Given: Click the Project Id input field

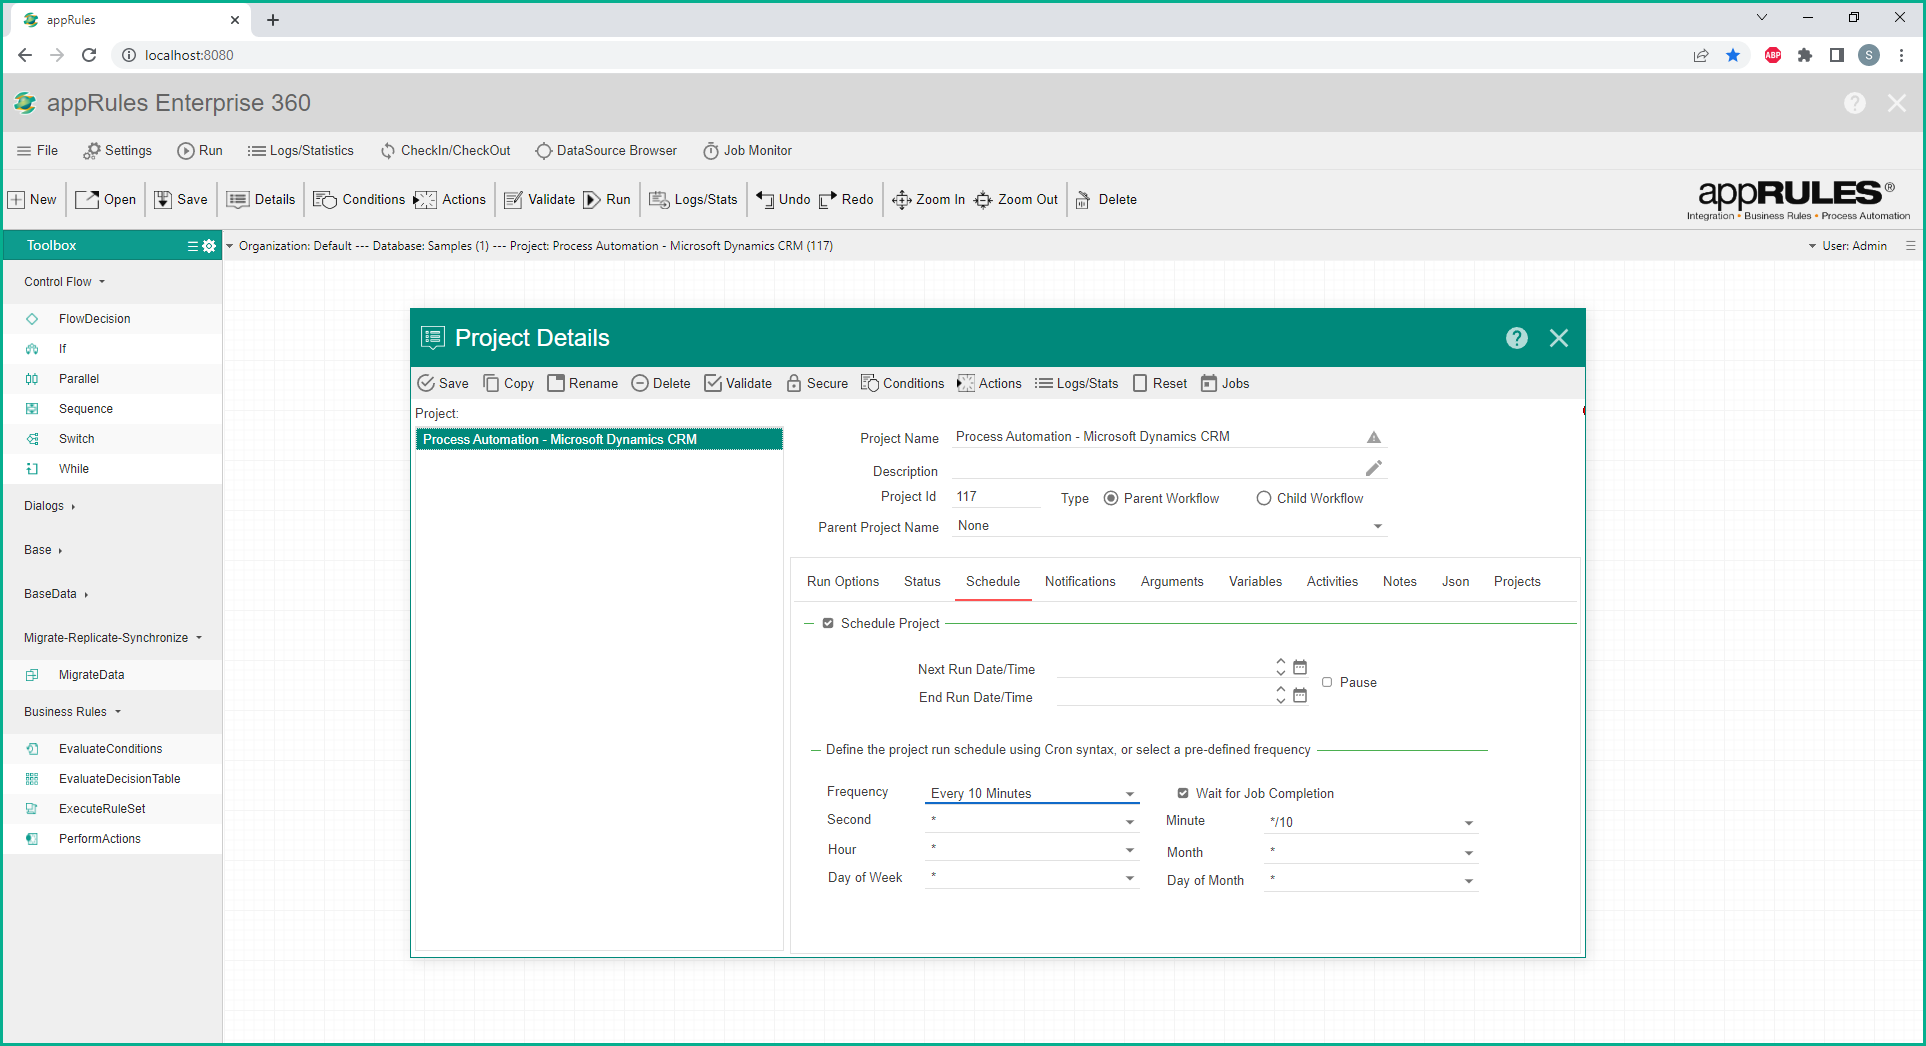Looking at the screenshot, I should pyautogui.click(x=996, y=497).
